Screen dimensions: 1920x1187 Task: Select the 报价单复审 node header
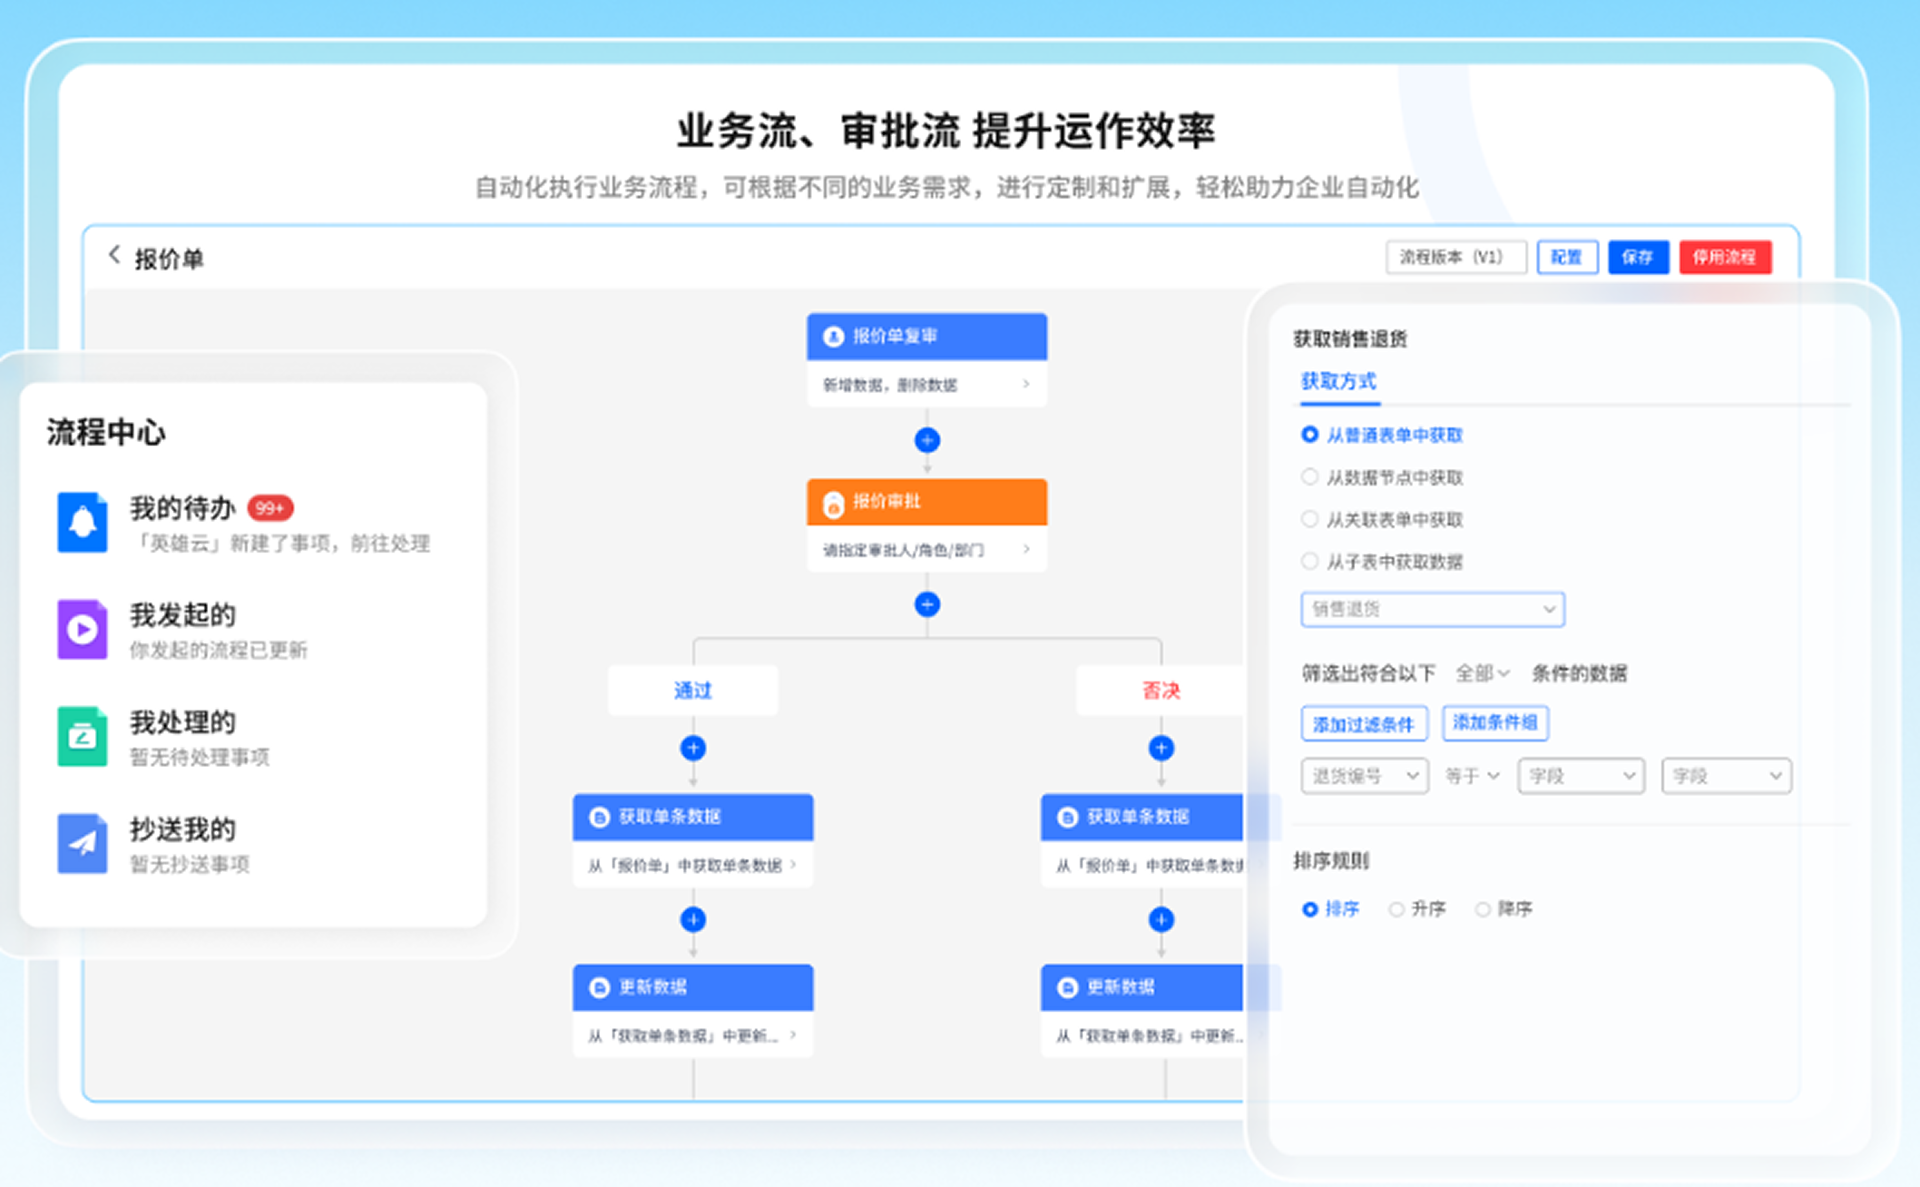[927, 337]
